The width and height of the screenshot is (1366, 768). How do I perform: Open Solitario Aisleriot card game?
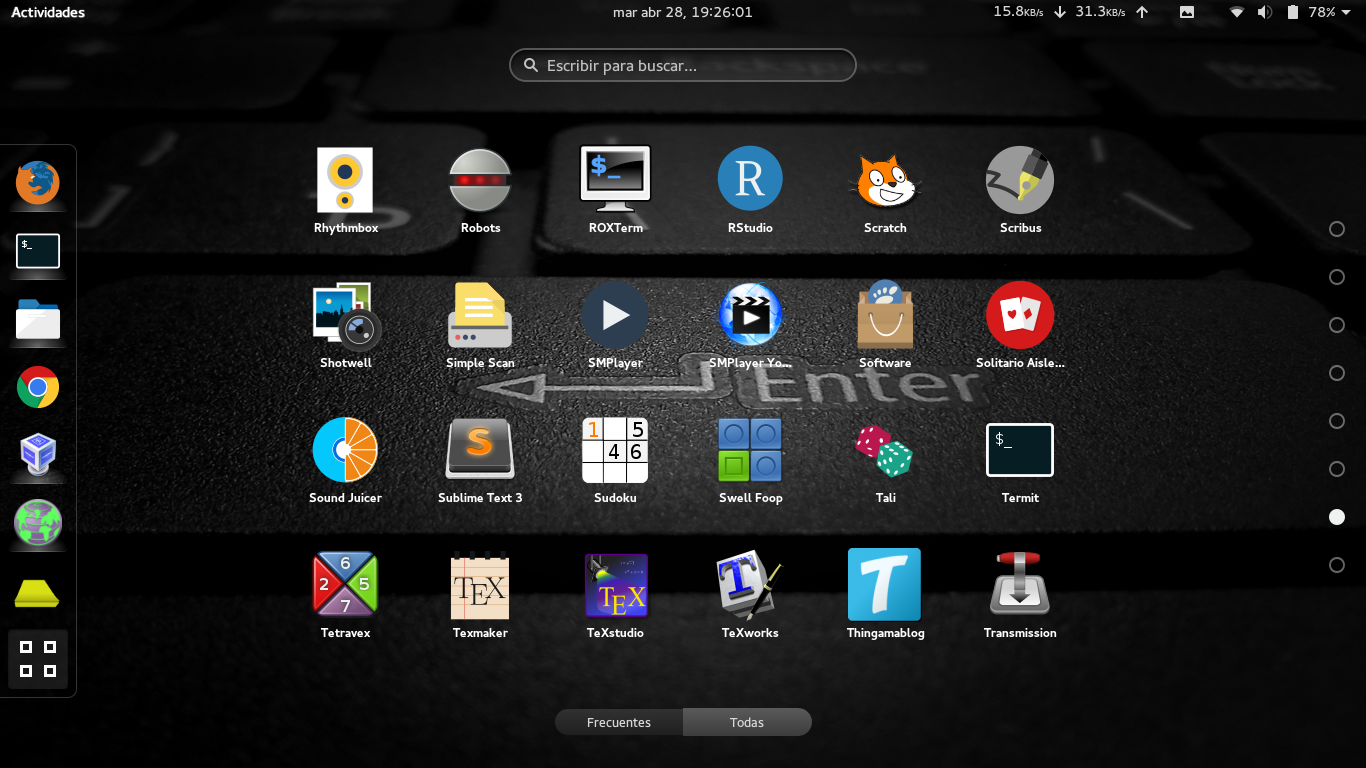point(1020,315)
